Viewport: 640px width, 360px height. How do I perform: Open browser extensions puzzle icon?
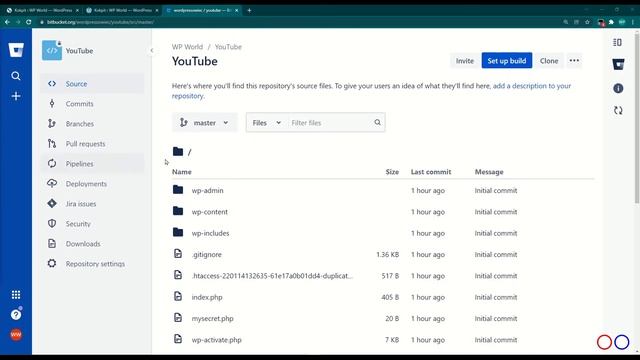click(x=611, y=22)
